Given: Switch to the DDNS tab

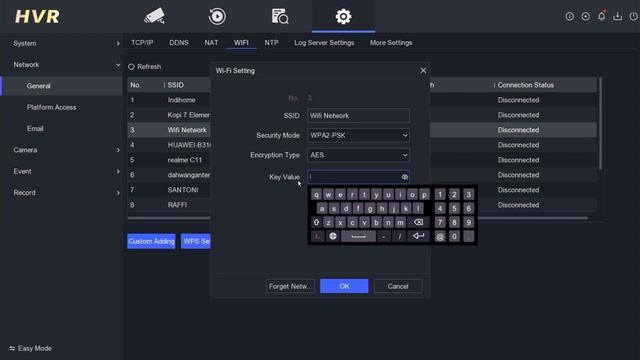Looking at the screenshot, I should point(179,42).
